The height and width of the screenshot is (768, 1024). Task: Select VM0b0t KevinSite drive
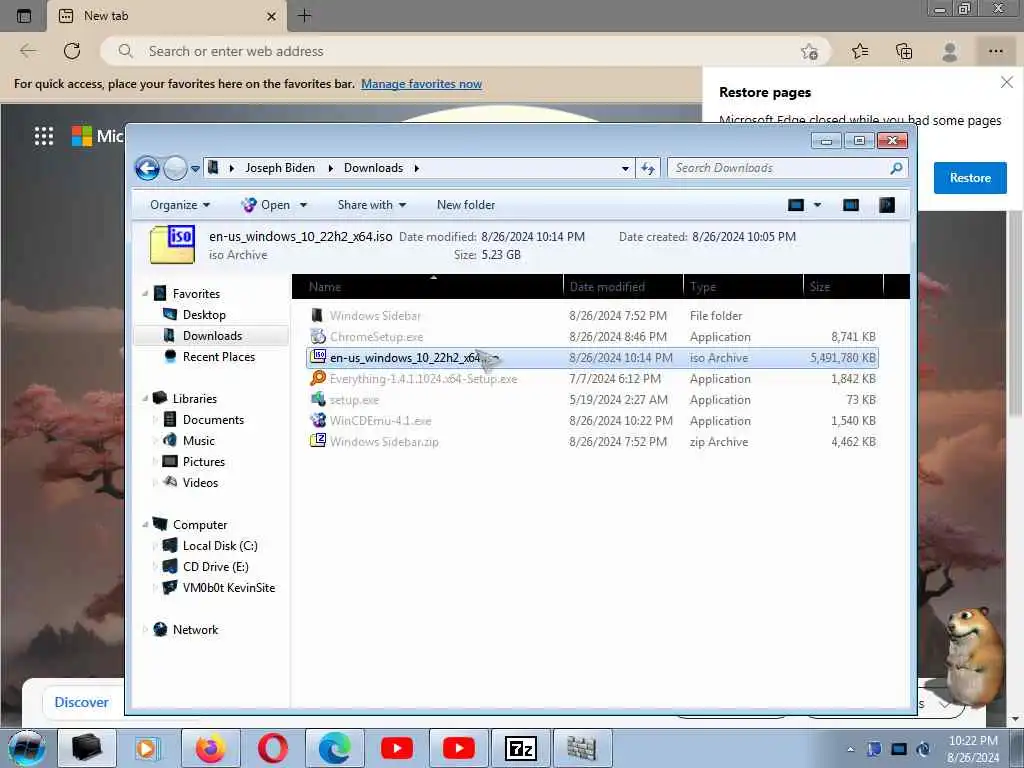pyautogui.click(x=229, y=587)
